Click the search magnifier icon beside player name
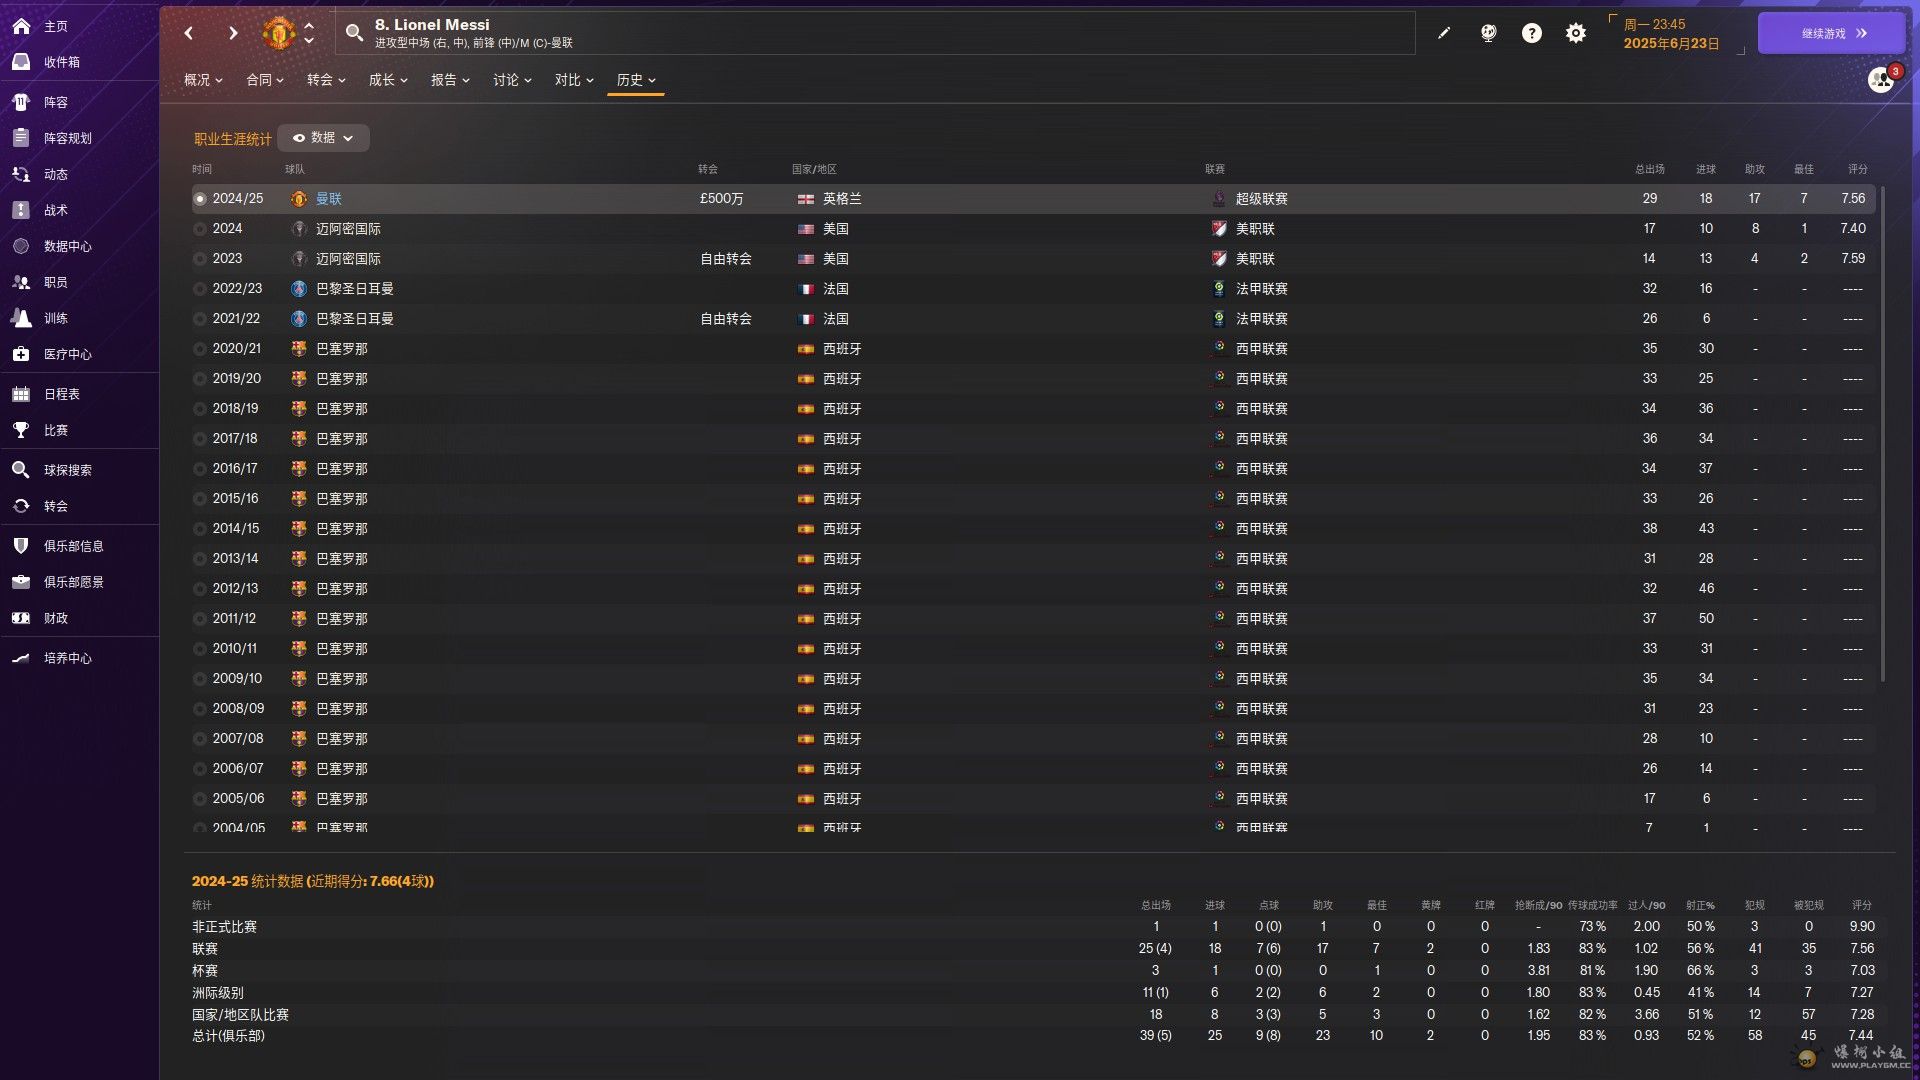This screenshot has height=1080, width=1920. point(354,33)
